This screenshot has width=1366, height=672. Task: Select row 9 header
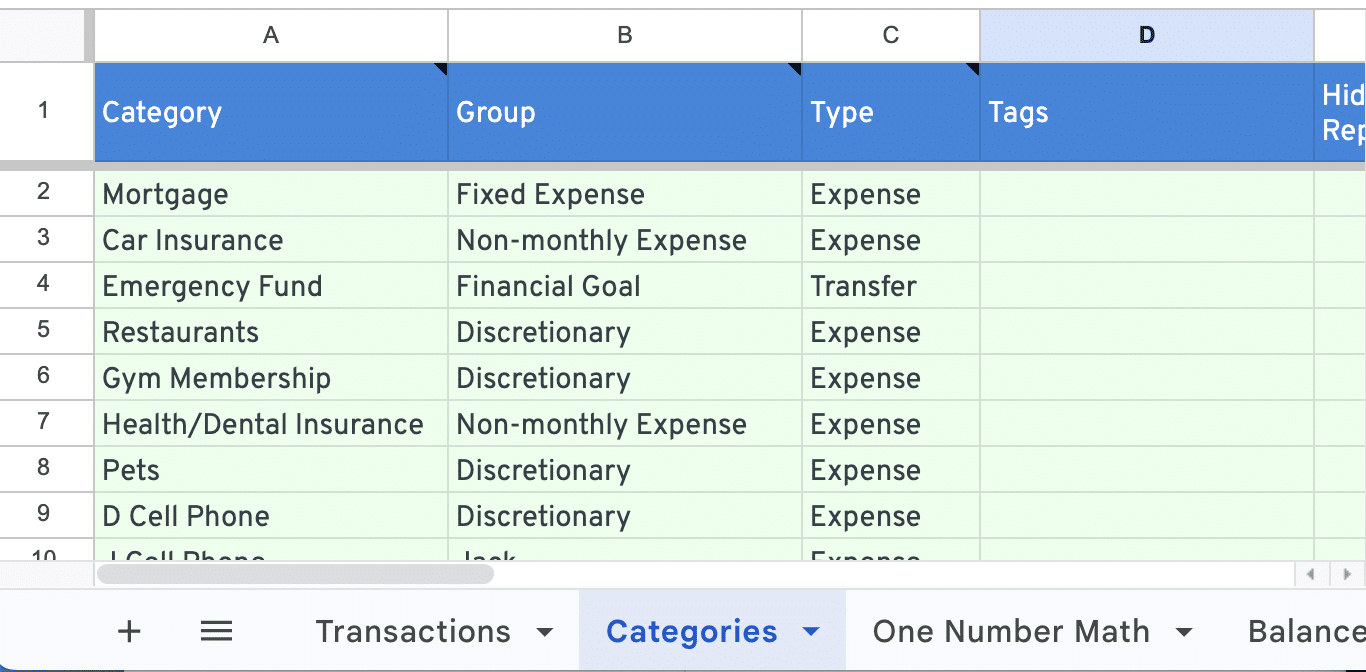pyautogui.click(x=44, y=515)
